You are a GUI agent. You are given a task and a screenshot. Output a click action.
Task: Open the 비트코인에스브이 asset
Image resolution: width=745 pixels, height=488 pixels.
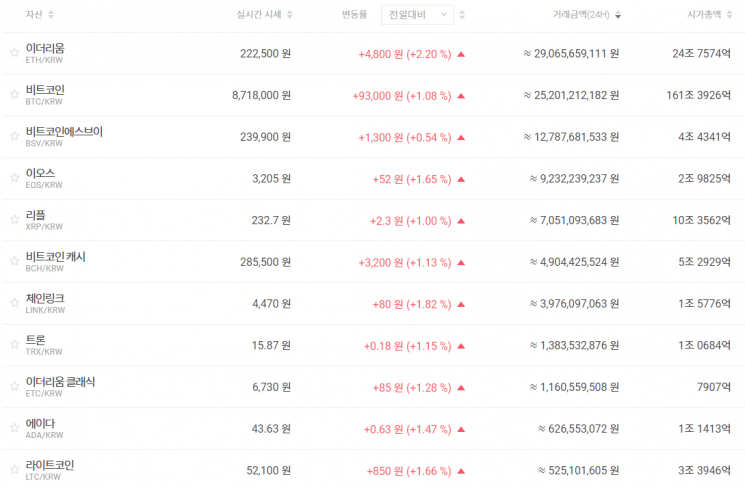(64, 132)
